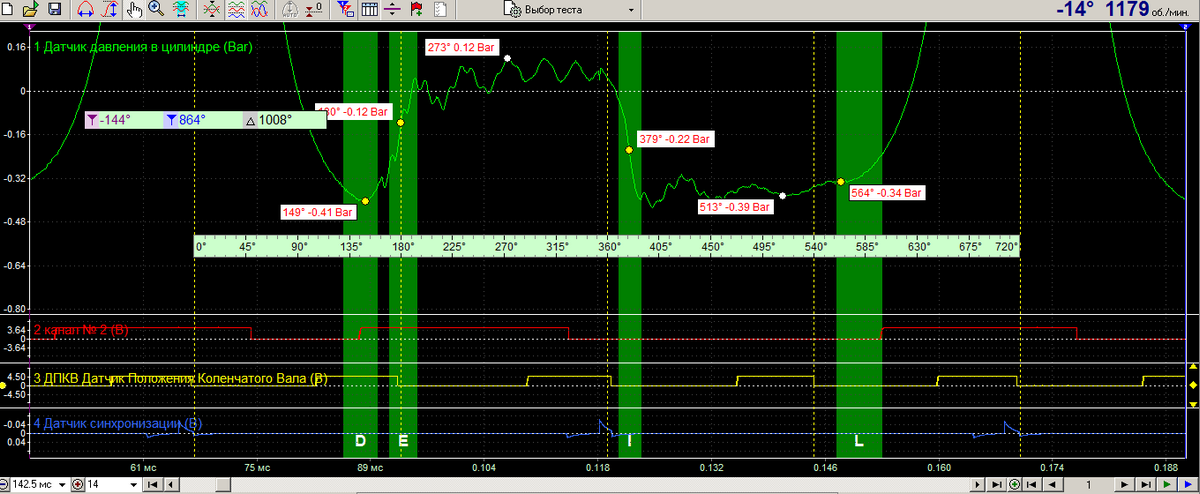Expand the dropdown showing value 14

(x=133, y=485)
